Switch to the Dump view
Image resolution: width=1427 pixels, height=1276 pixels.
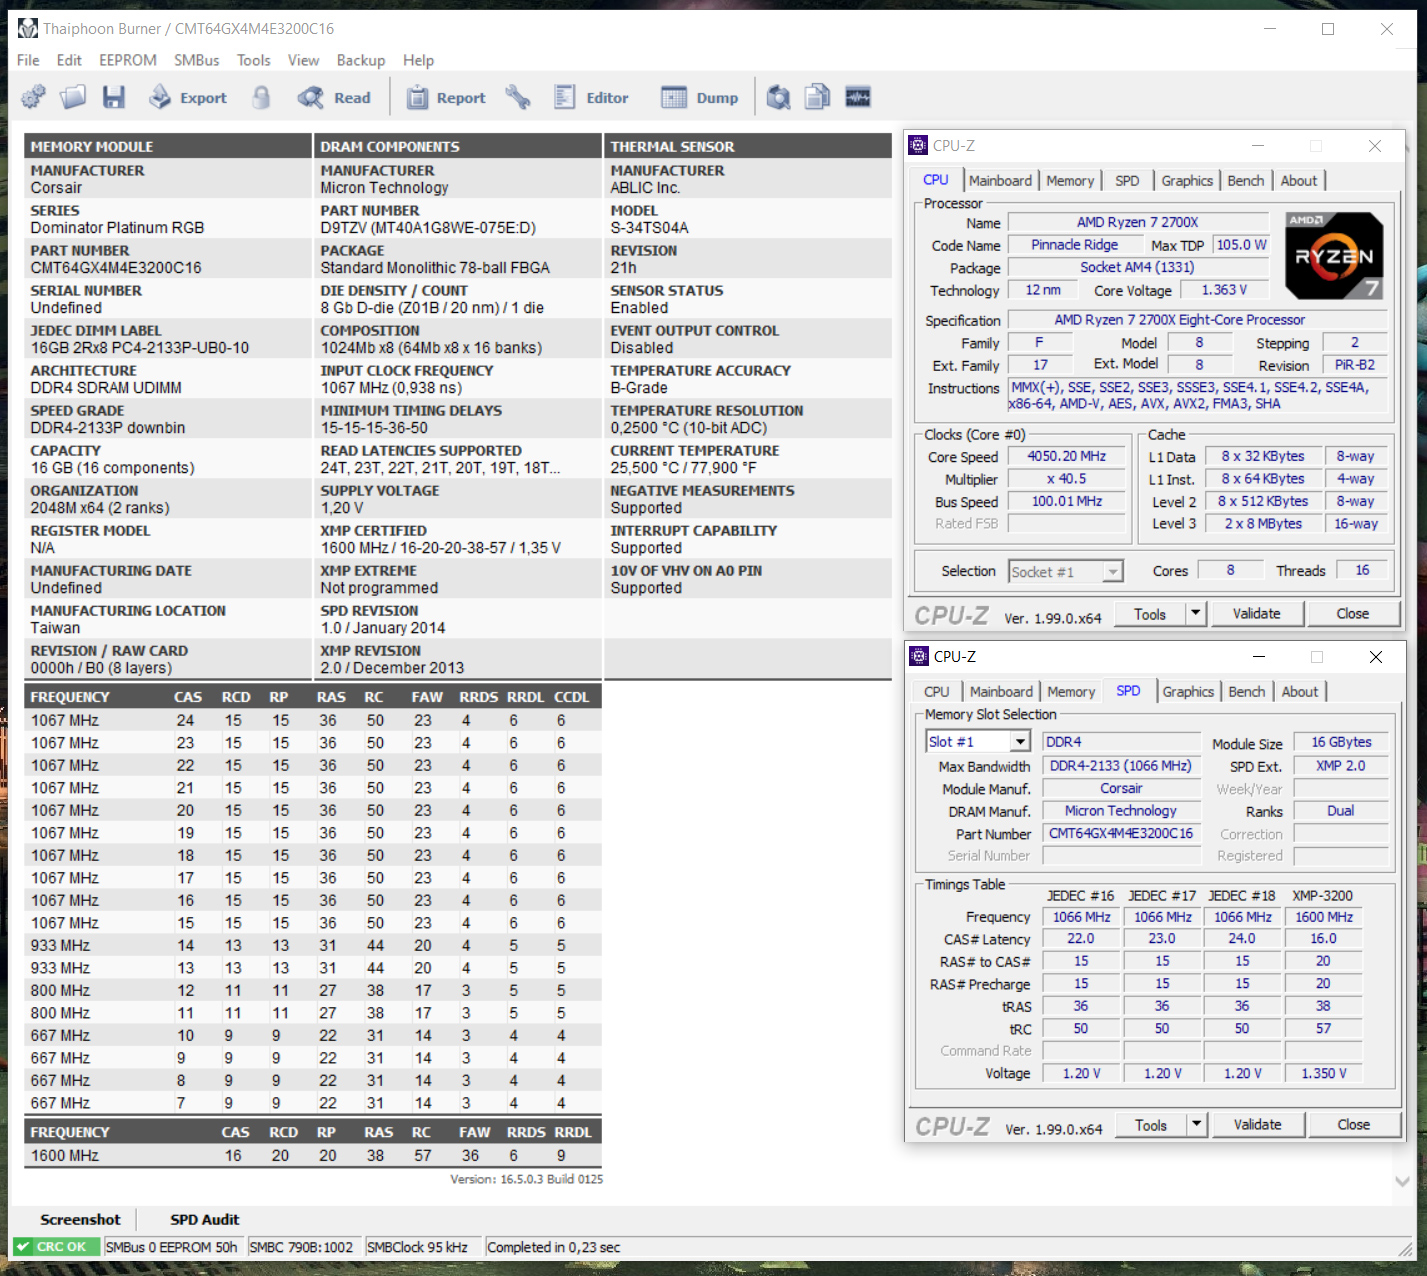pos(700,97)
